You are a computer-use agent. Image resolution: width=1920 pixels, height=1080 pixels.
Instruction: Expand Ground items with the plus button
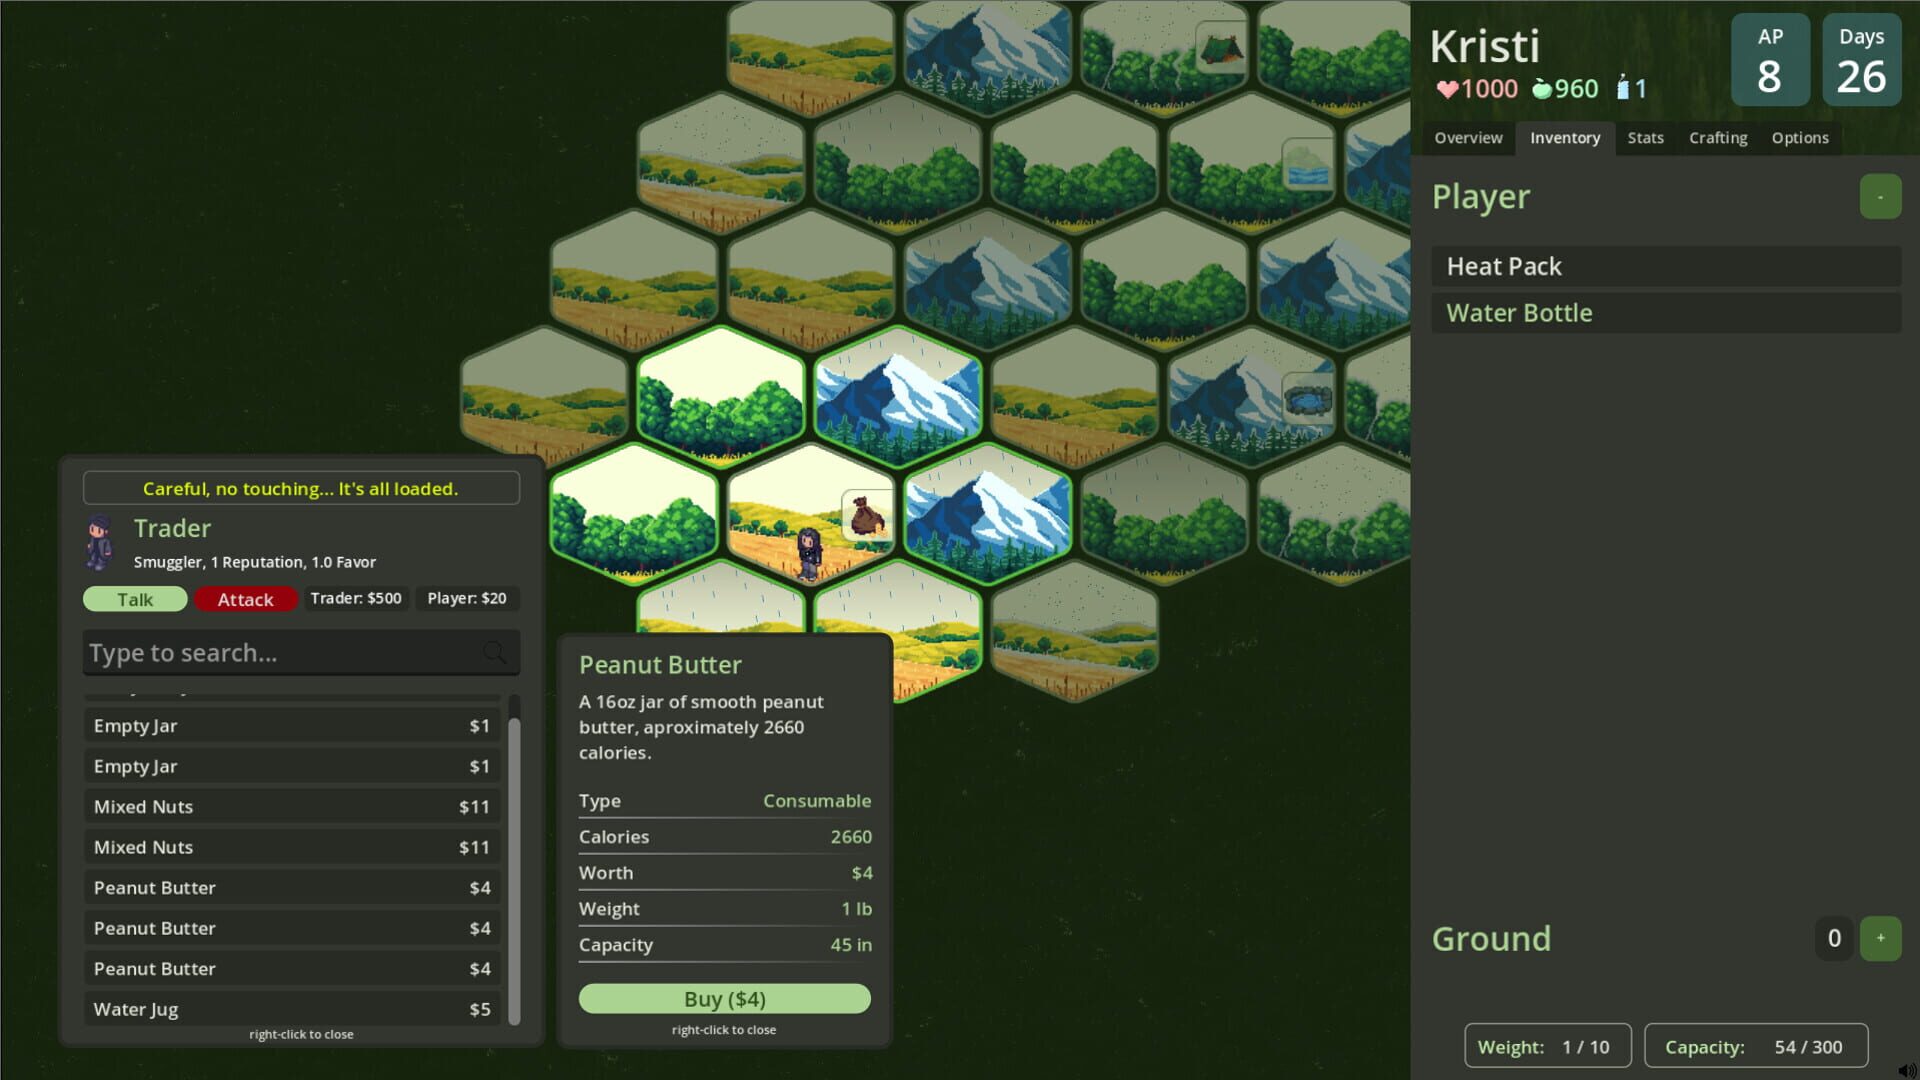(1881, 938)
